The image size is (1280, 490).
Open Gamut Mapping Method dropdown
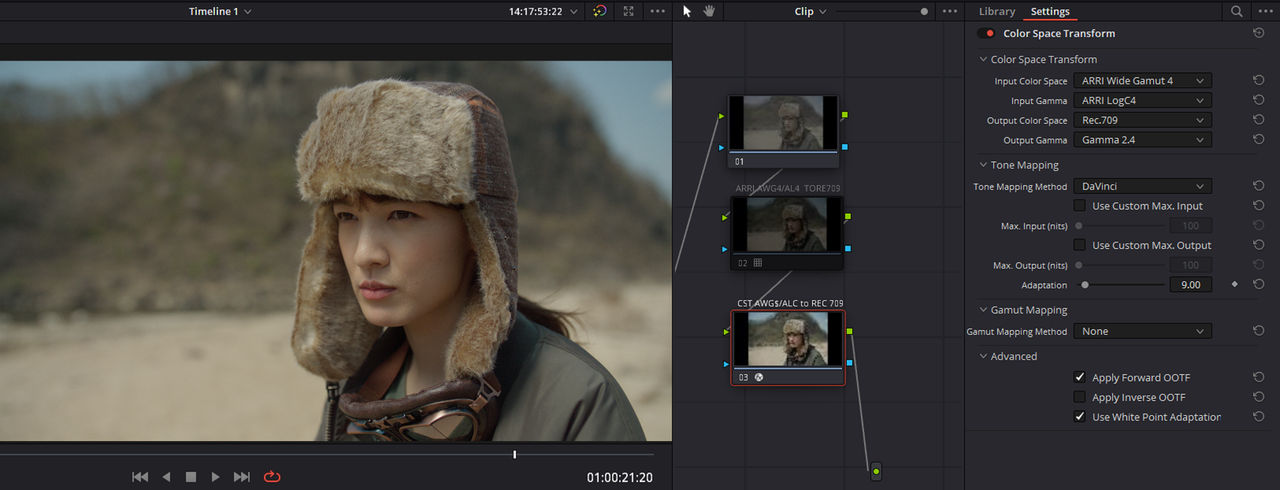1142,331
